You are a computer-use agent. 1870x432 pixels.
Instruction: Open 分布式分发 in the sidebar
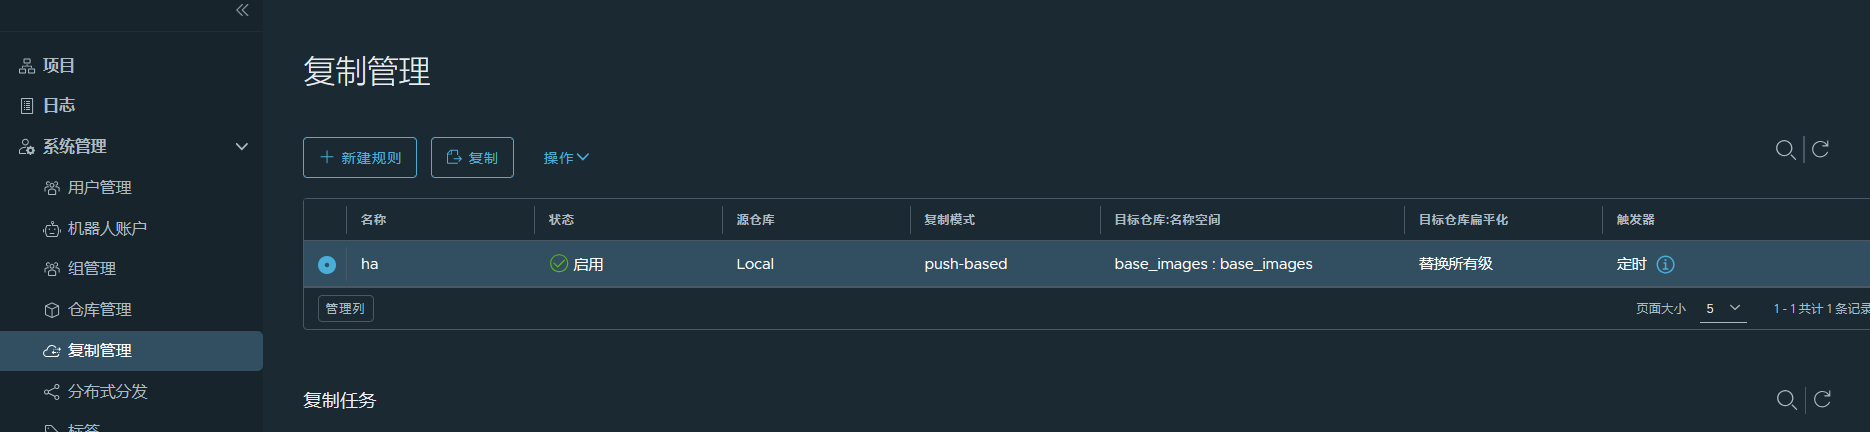point(107,392)
